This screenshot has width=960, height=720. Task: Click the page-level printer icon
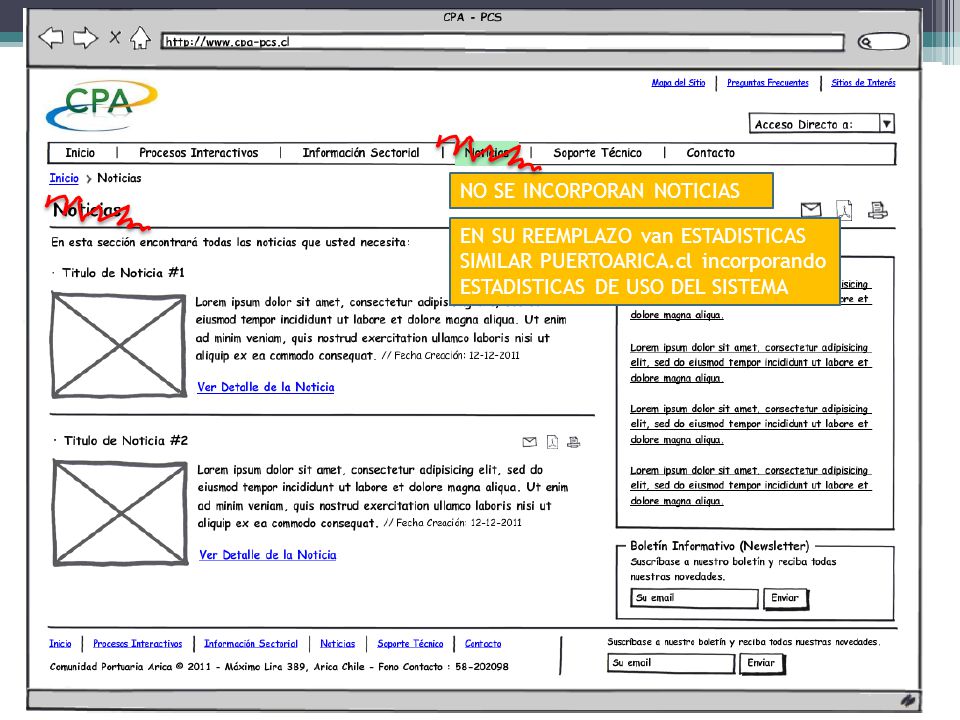coord(878,210)
